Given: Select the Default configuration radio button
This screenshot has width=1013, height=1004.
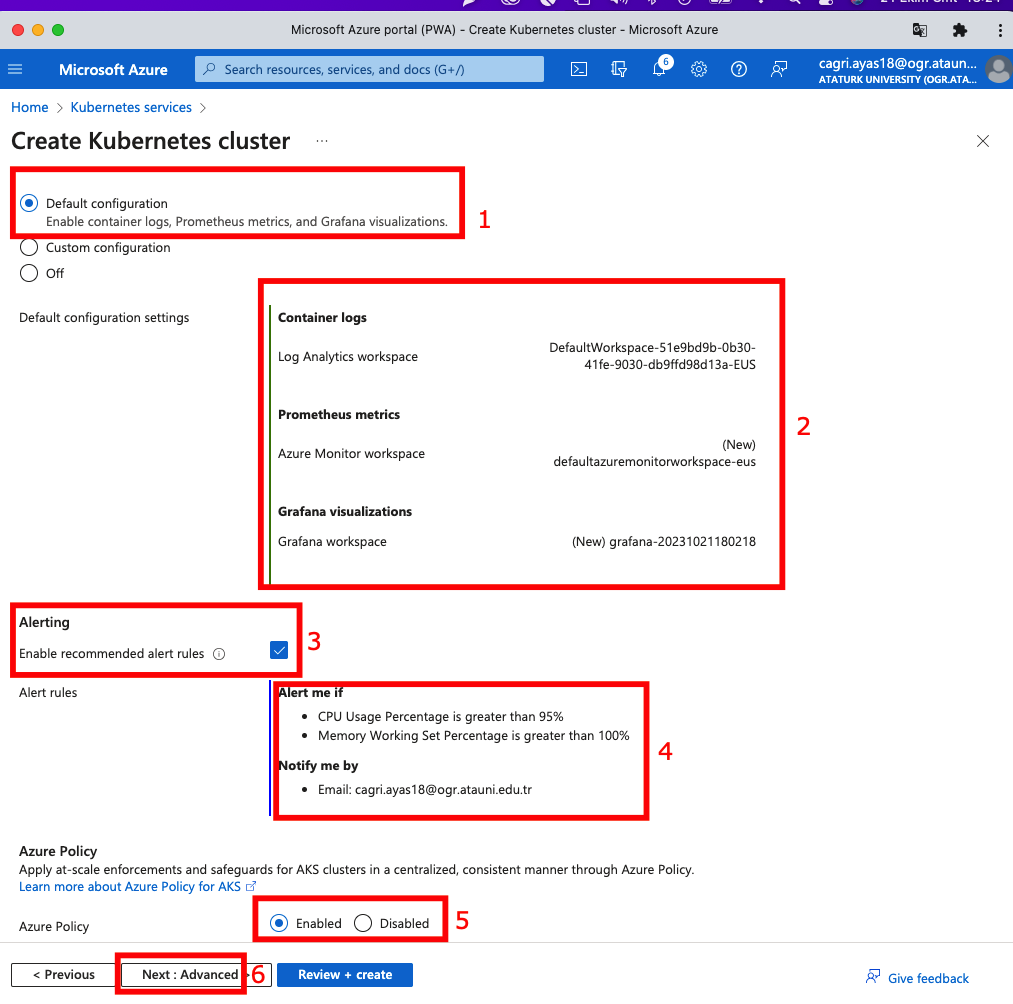Looking at the screenshot, I should pos(29,203).
